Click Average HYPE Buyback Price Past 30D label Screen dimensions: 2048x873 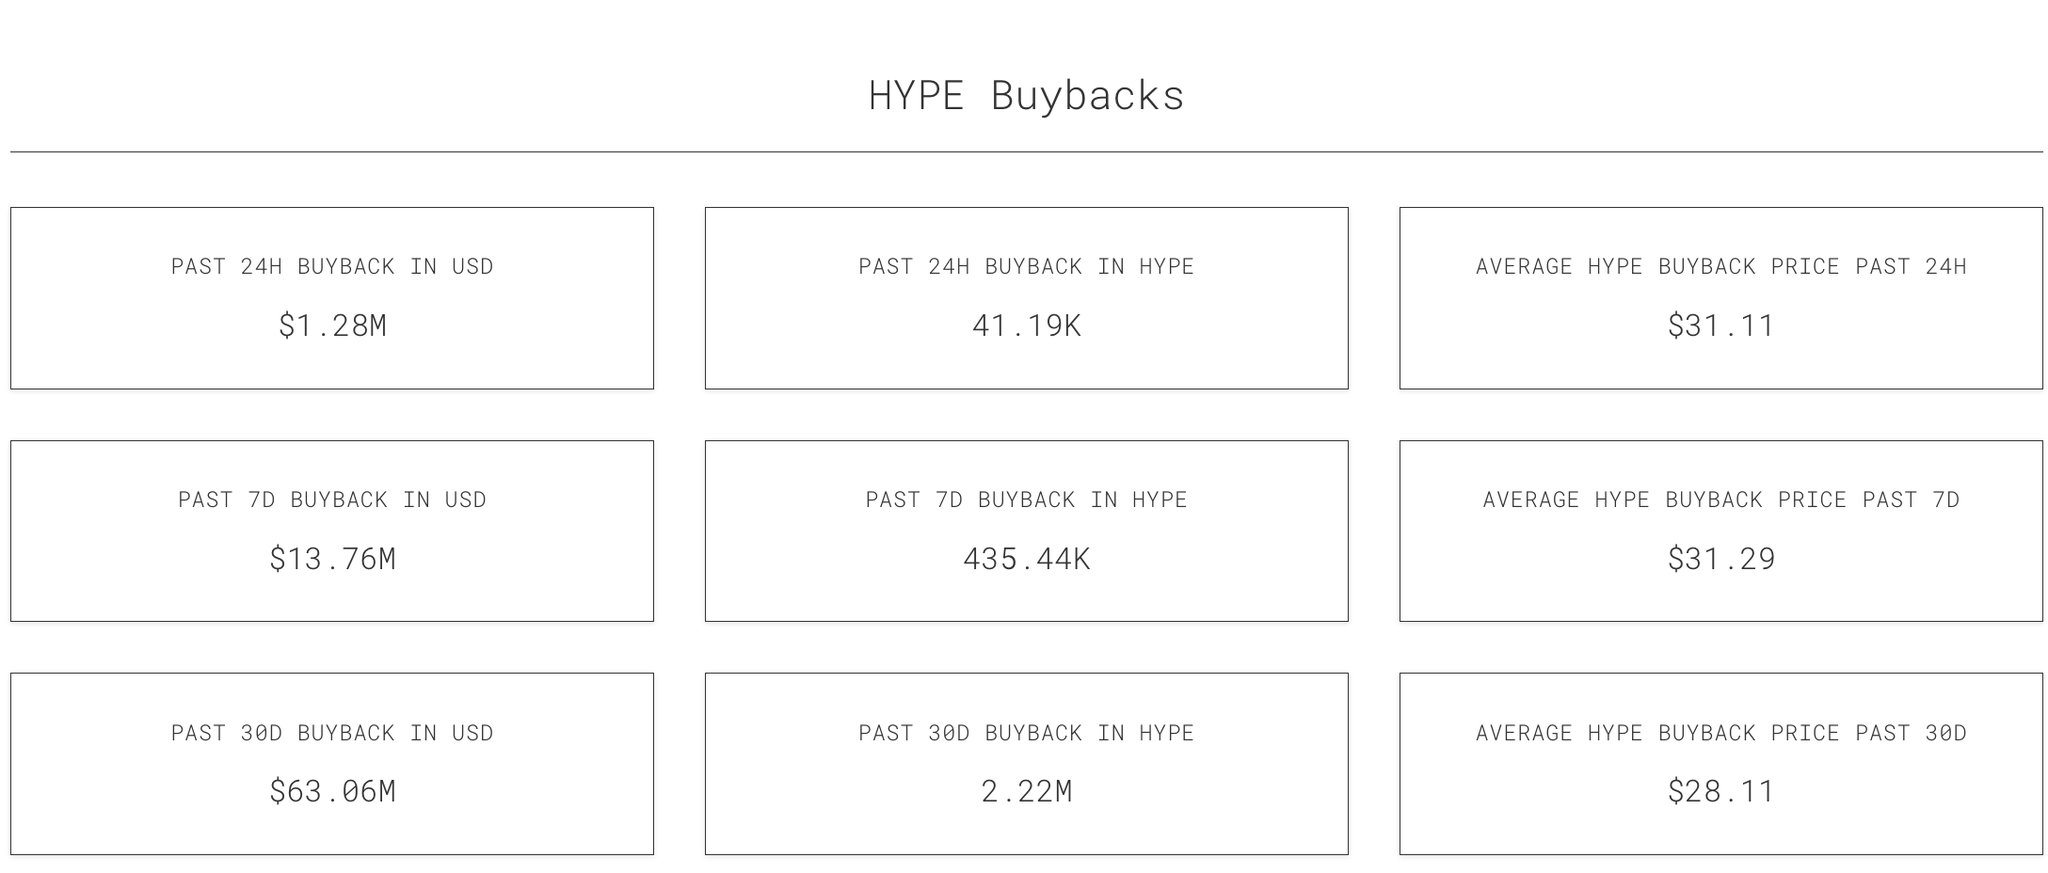(x=1720, y=733)
